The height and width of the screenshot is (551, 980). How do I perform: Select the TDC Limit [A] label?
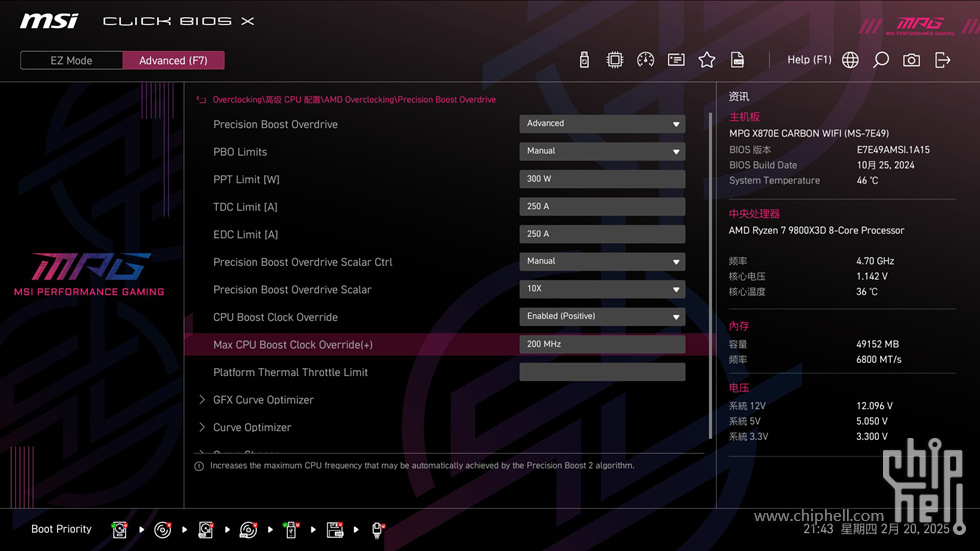coord(245,207)
